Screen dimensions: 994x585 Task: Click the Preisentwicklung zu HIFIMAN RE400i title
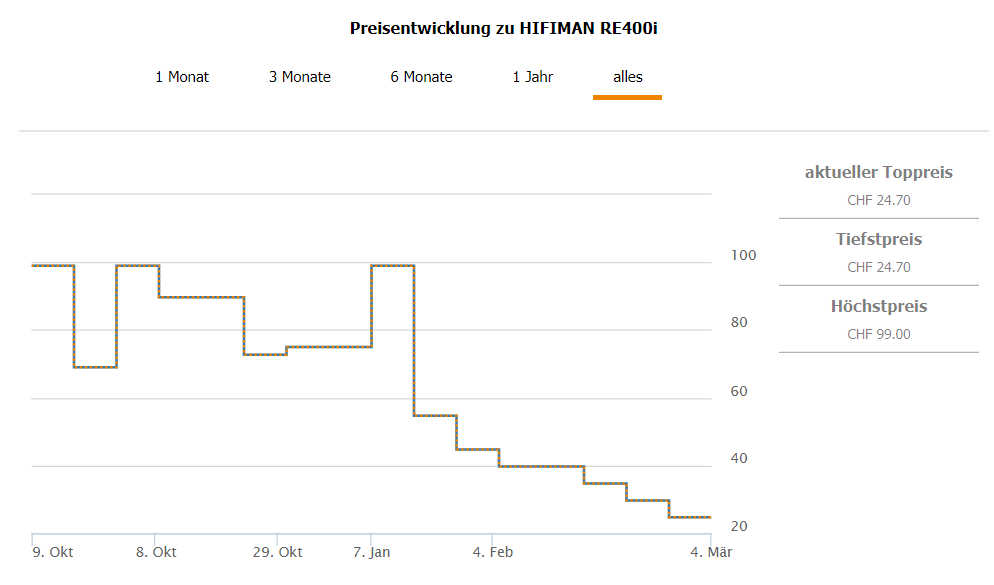(504, 28)
